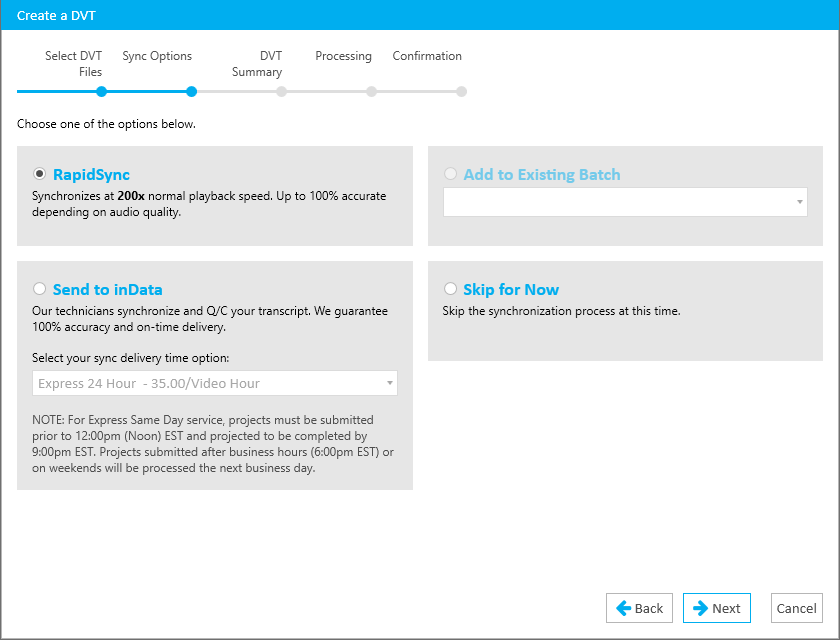Click the Confirmation progress dot
Image resolution: width=840 pixels, height=640 pixels.
click(x=461, y=92)
